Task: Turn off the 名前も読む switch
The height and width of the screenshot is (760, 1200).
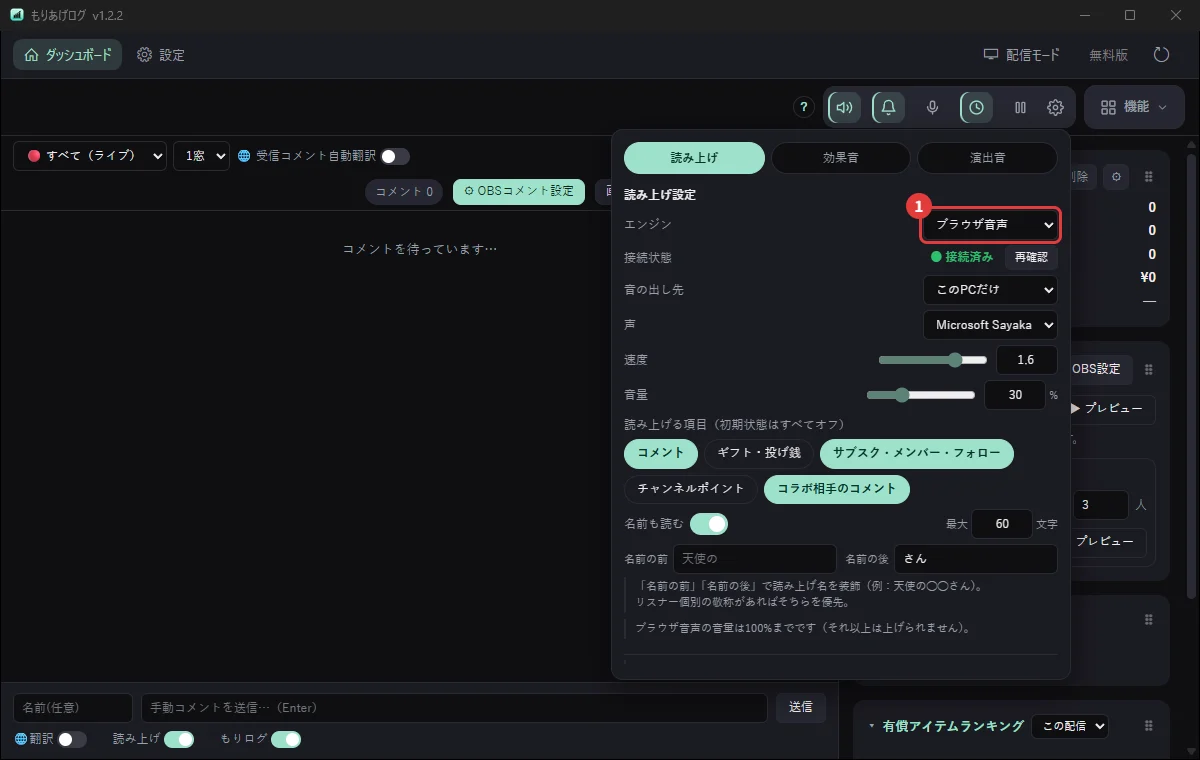Action: tap(709, 524)
